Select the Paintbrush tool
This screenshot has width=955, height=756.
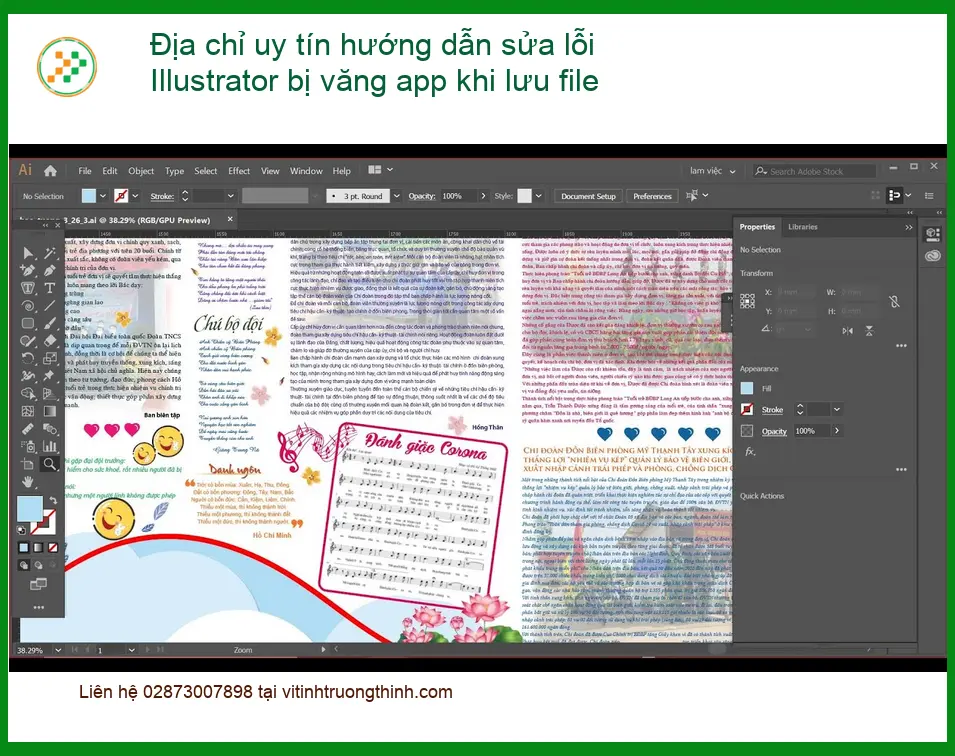pyautogui.click(x=50, y=323)
